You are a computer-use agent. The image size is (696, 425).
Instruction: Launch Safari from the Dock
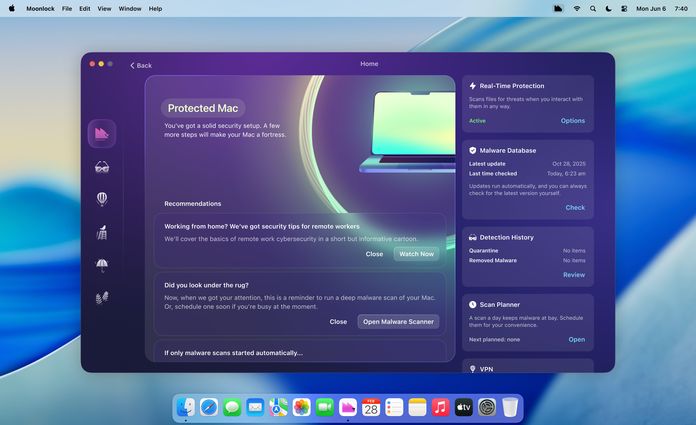[x=209, y=407]
